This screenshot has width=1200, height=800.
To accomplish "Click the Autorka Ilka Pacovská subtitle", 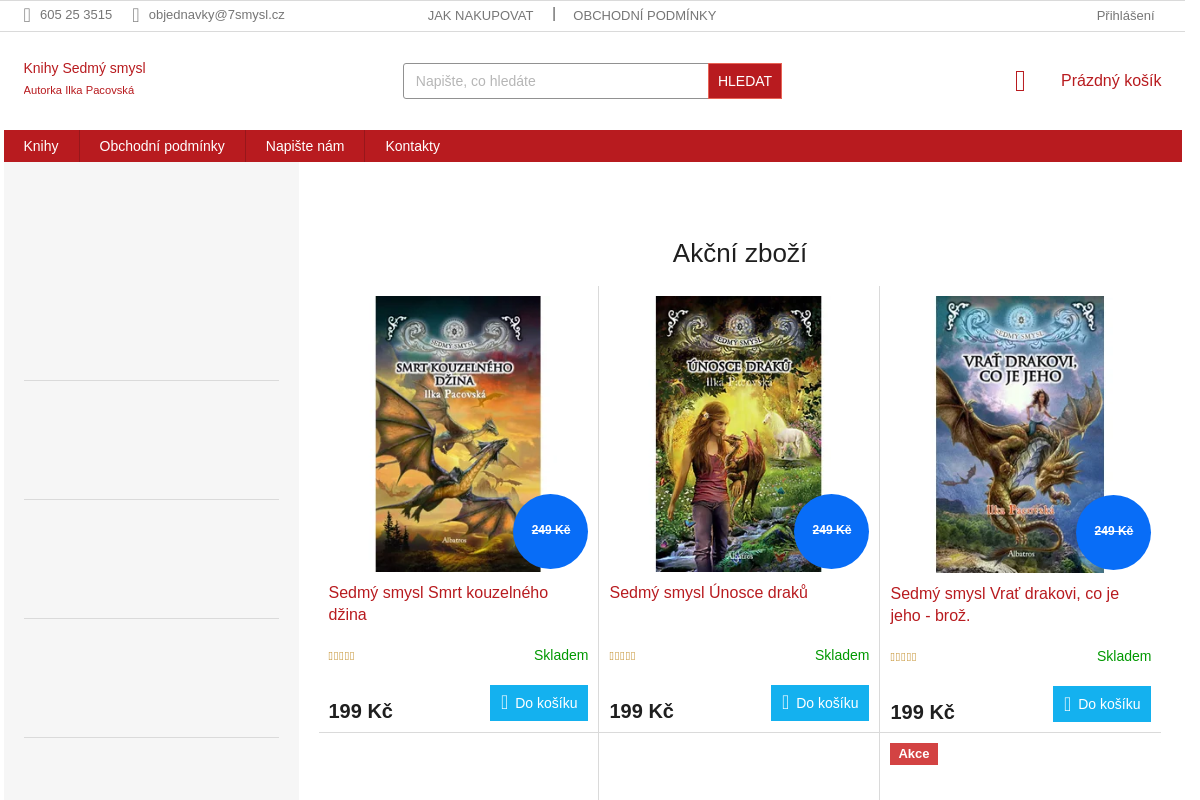I will 79,90.
